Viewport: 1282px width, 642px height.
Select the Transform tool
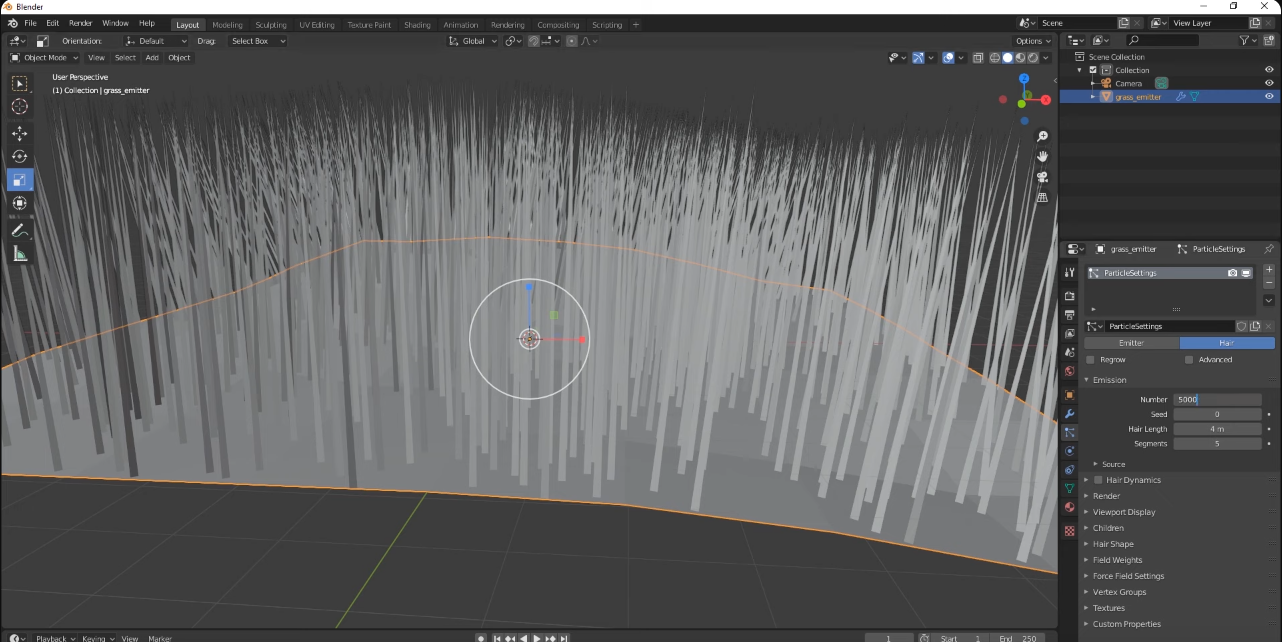click(x=20, y=203)
